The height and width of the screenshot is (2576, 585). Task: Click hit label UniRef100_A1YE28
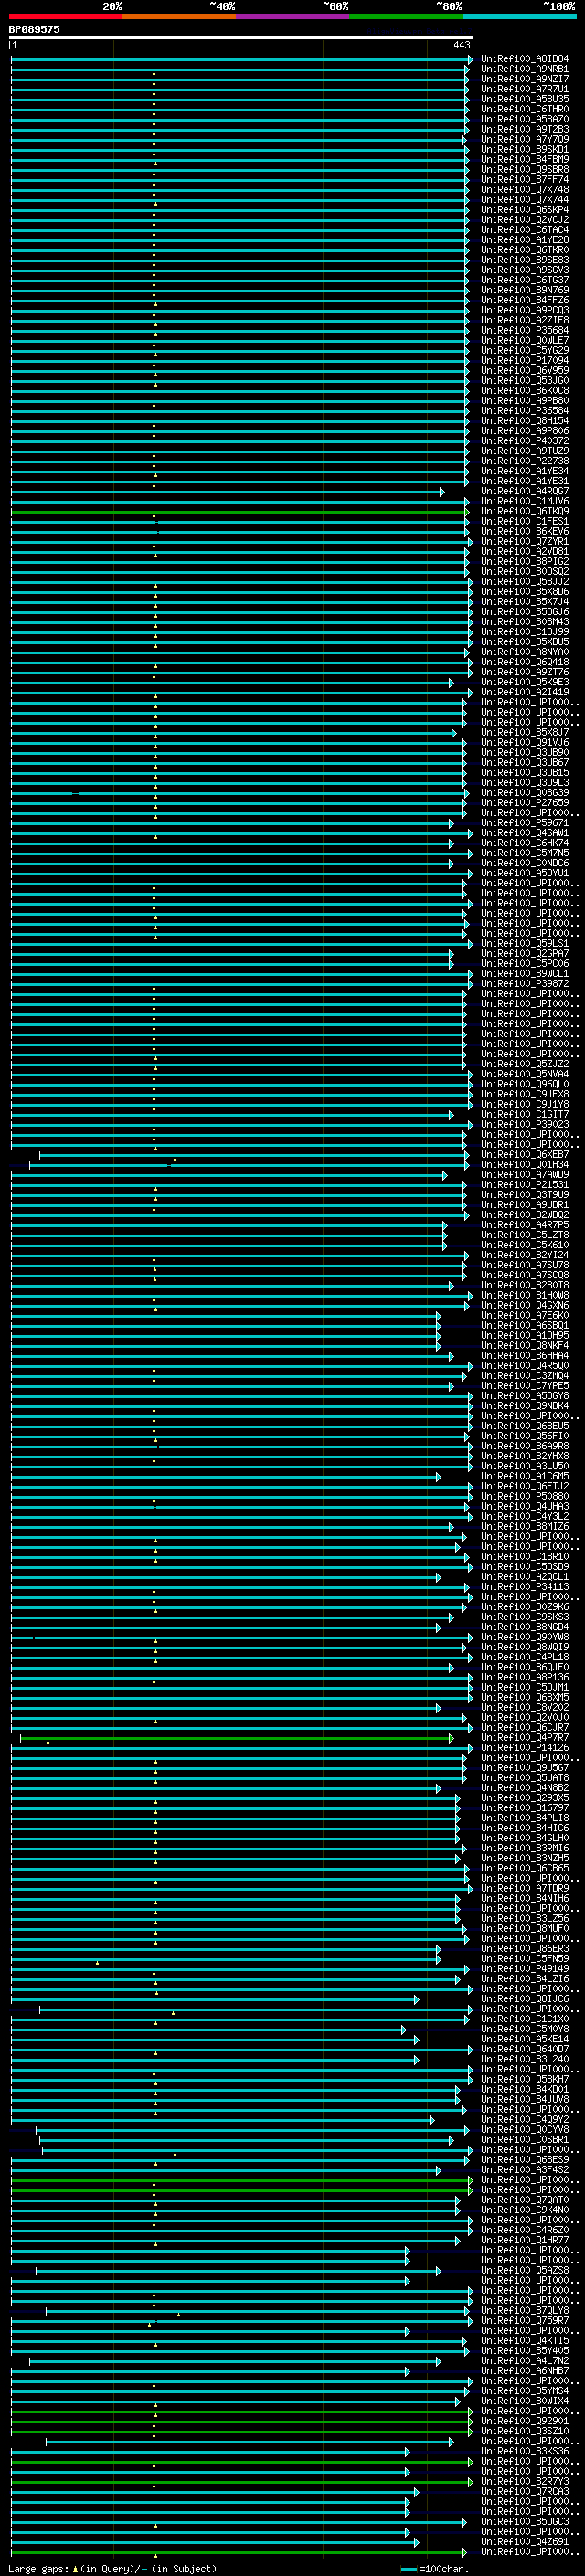524,240
